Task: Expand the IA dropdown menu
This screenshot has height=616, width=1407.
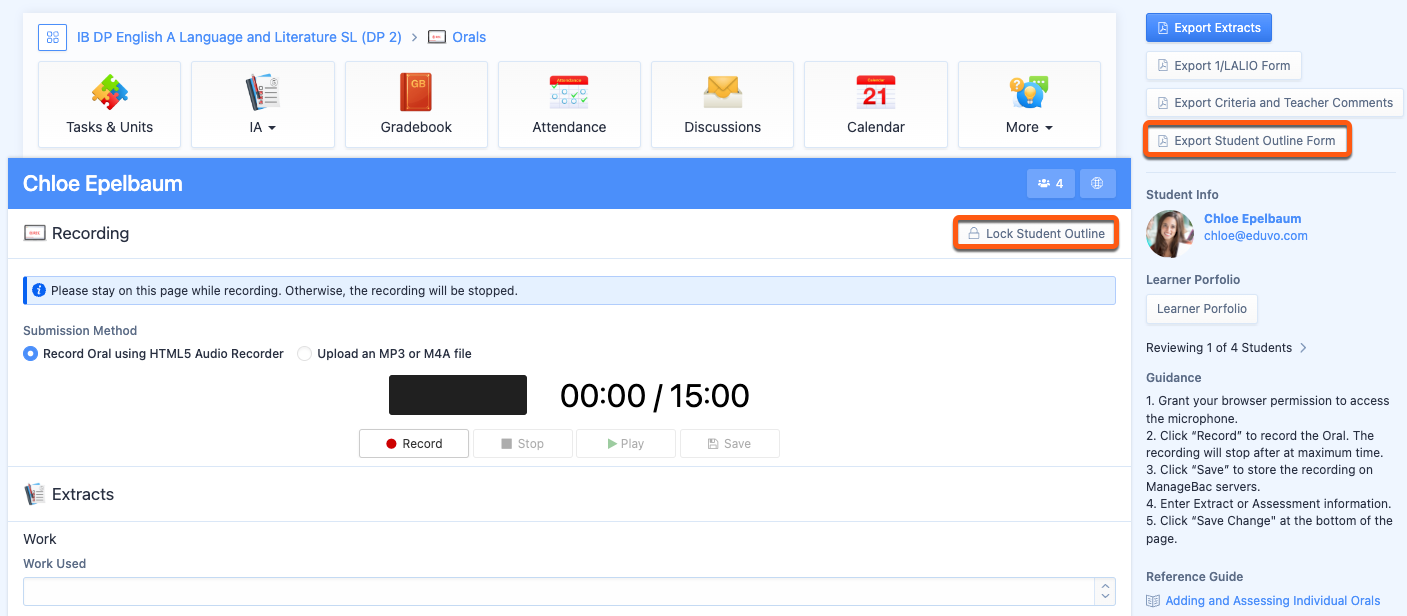Action: point(262,127)
